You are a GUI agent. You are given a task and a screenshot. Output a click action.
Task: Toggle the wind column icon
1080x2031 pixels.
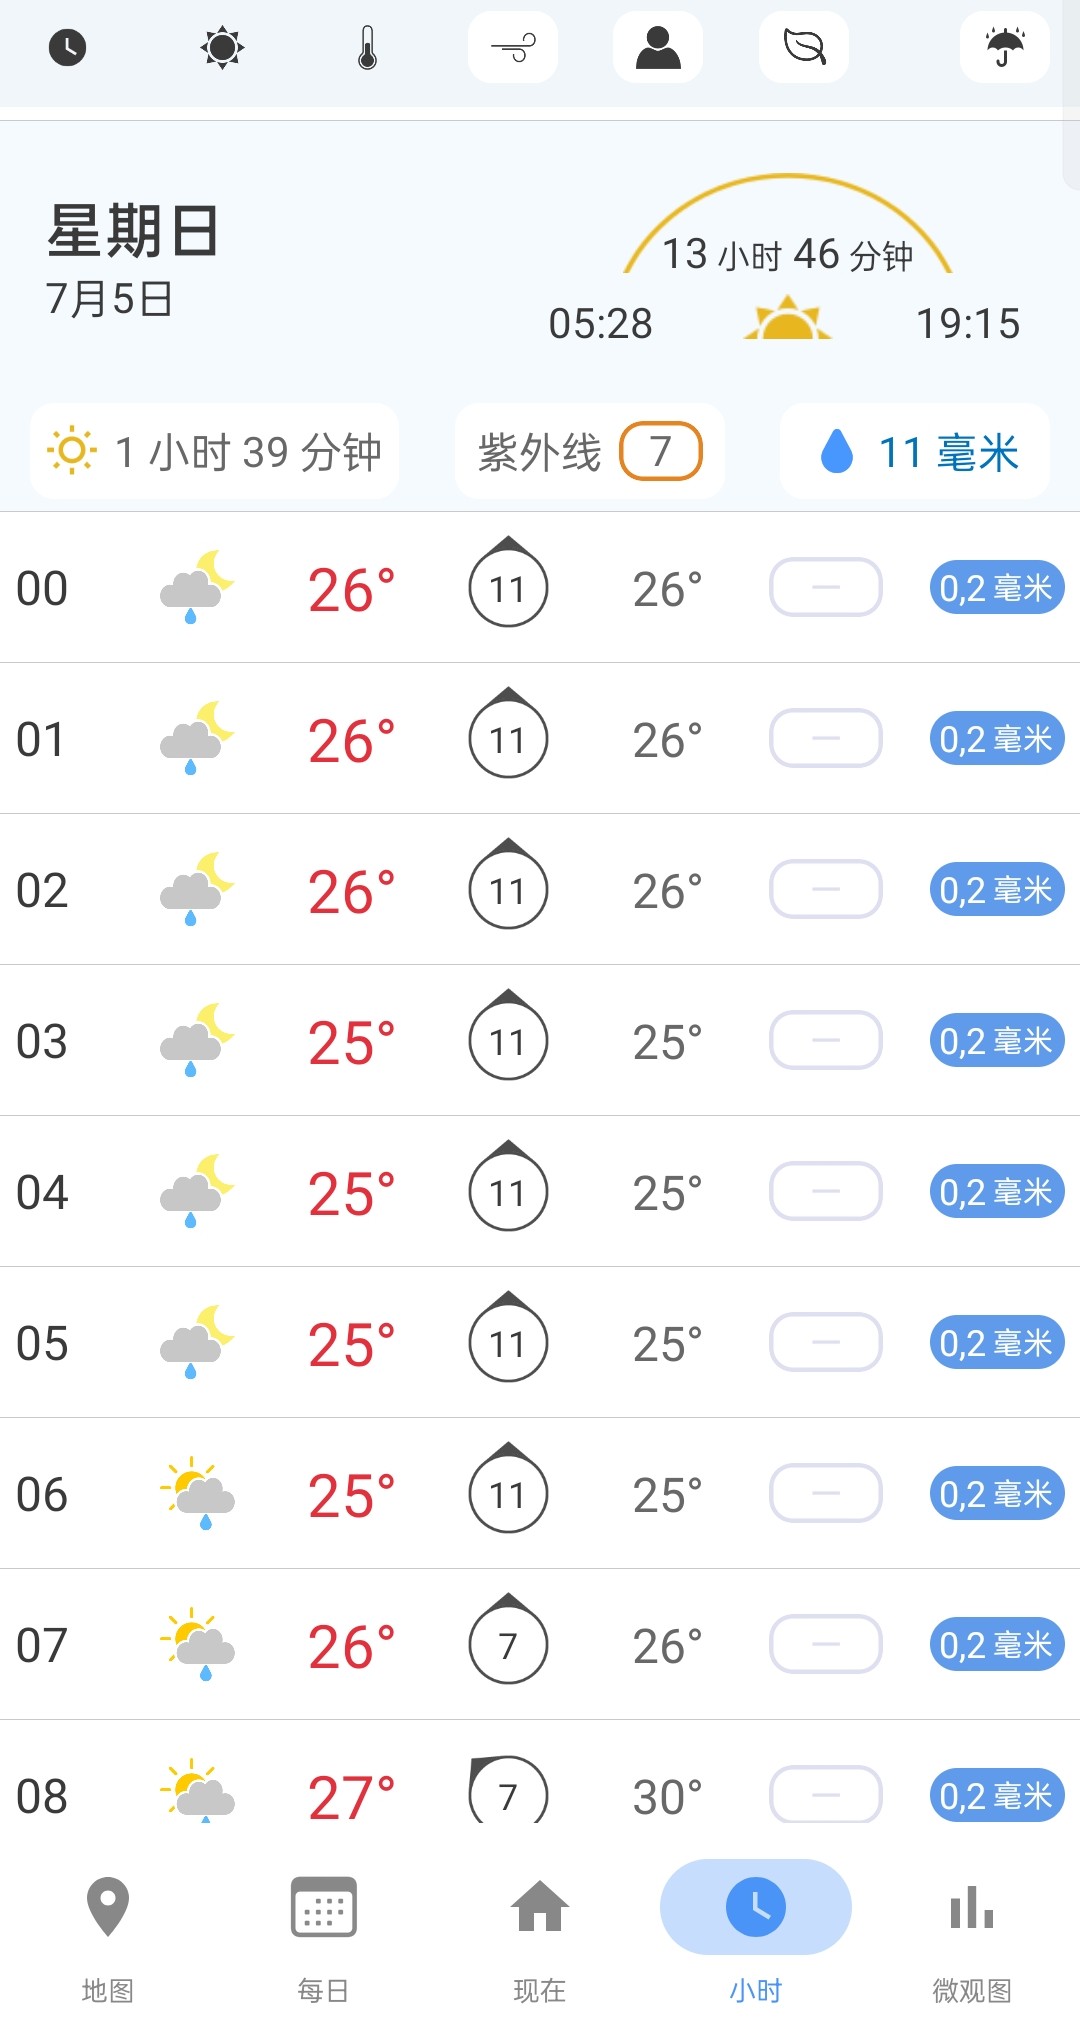513,47
